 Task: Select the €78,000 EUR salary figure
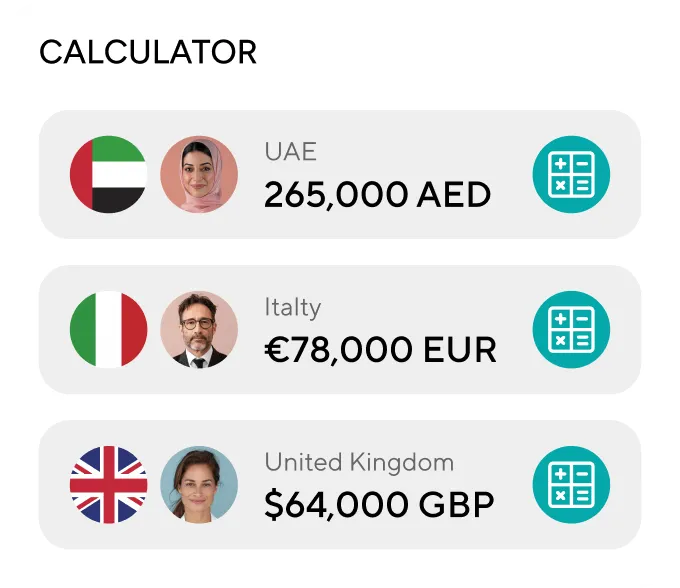pos(380,350)
